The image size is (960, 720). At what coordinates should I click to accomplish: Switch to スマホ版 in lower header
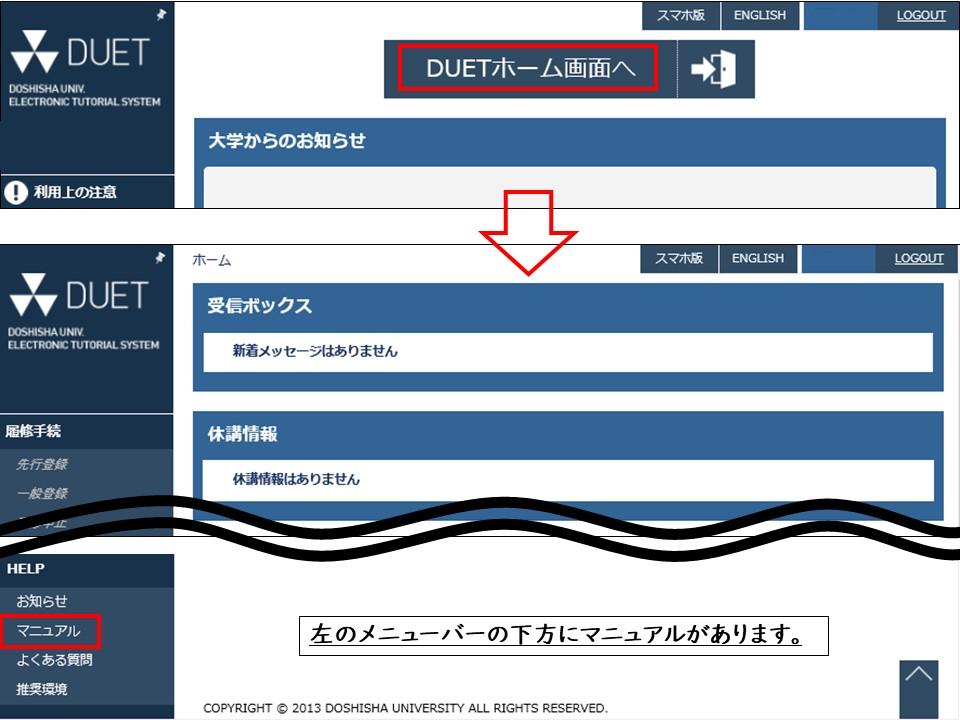click(x=679, y=258)
